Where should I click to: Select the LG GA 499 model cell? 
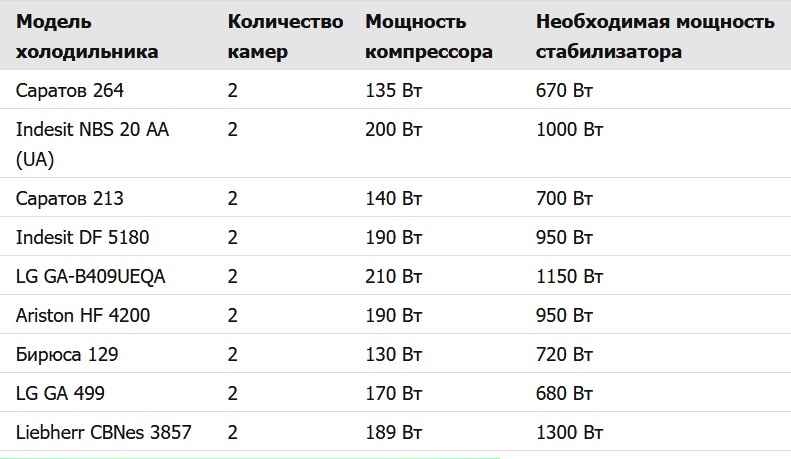pos(61,393)
